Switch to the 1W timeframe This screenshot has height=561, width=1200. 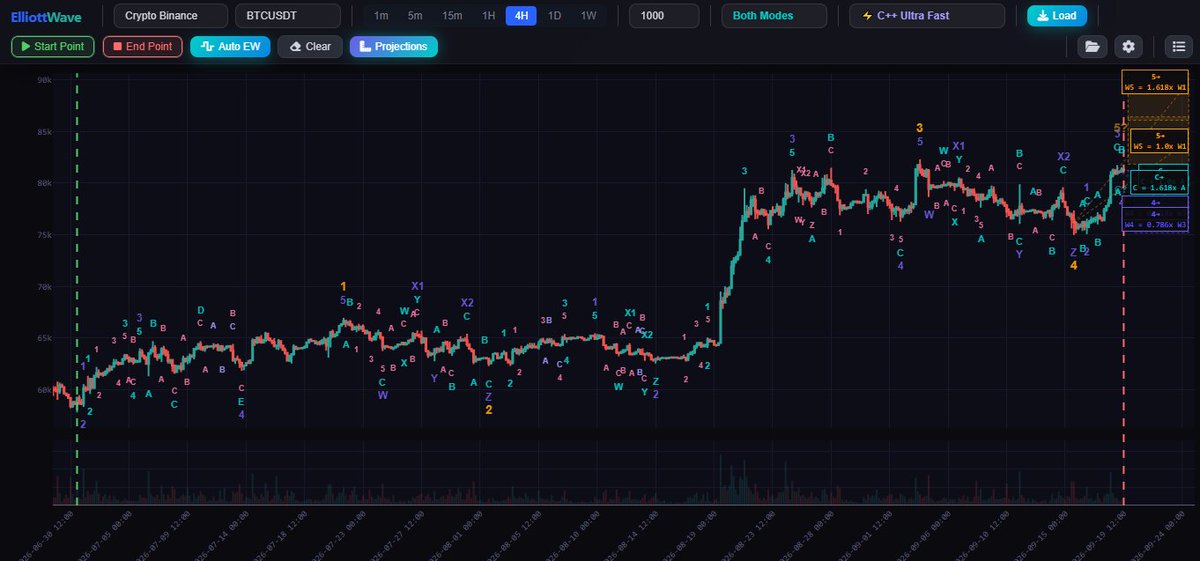[x=589, y=16]
